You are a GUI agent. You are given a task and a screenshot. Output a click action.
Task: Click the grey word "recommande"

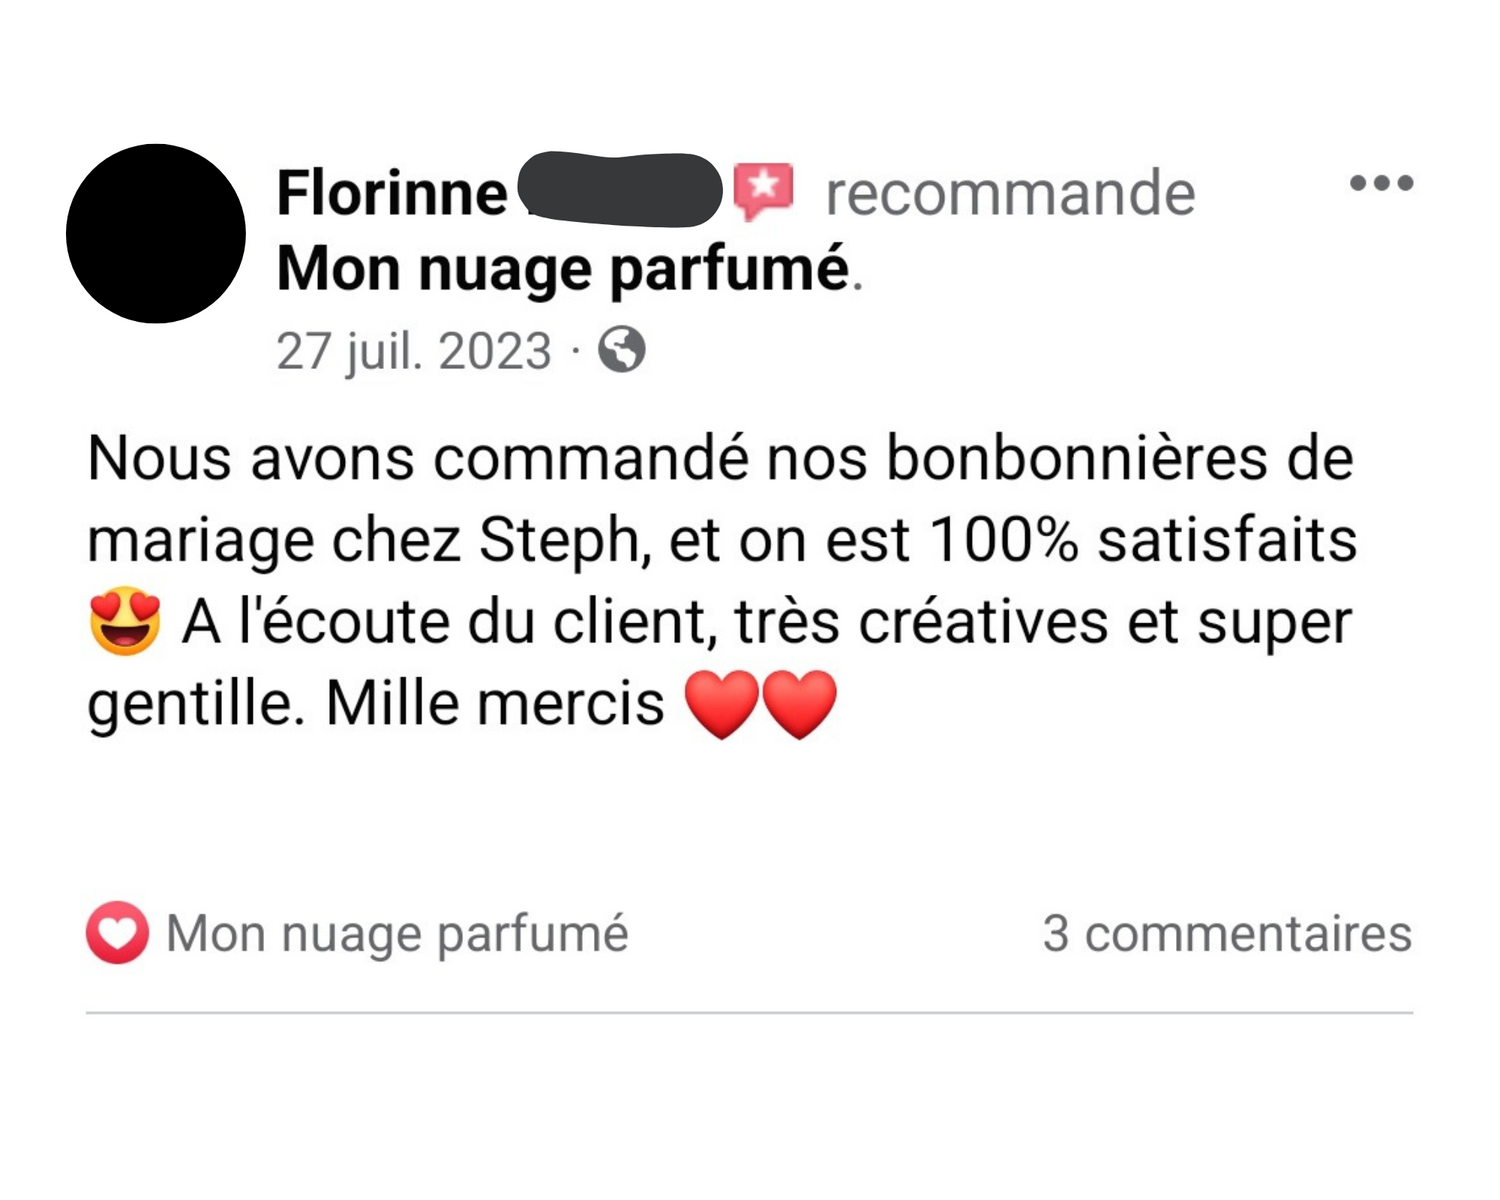click(x=1010, y=193)
